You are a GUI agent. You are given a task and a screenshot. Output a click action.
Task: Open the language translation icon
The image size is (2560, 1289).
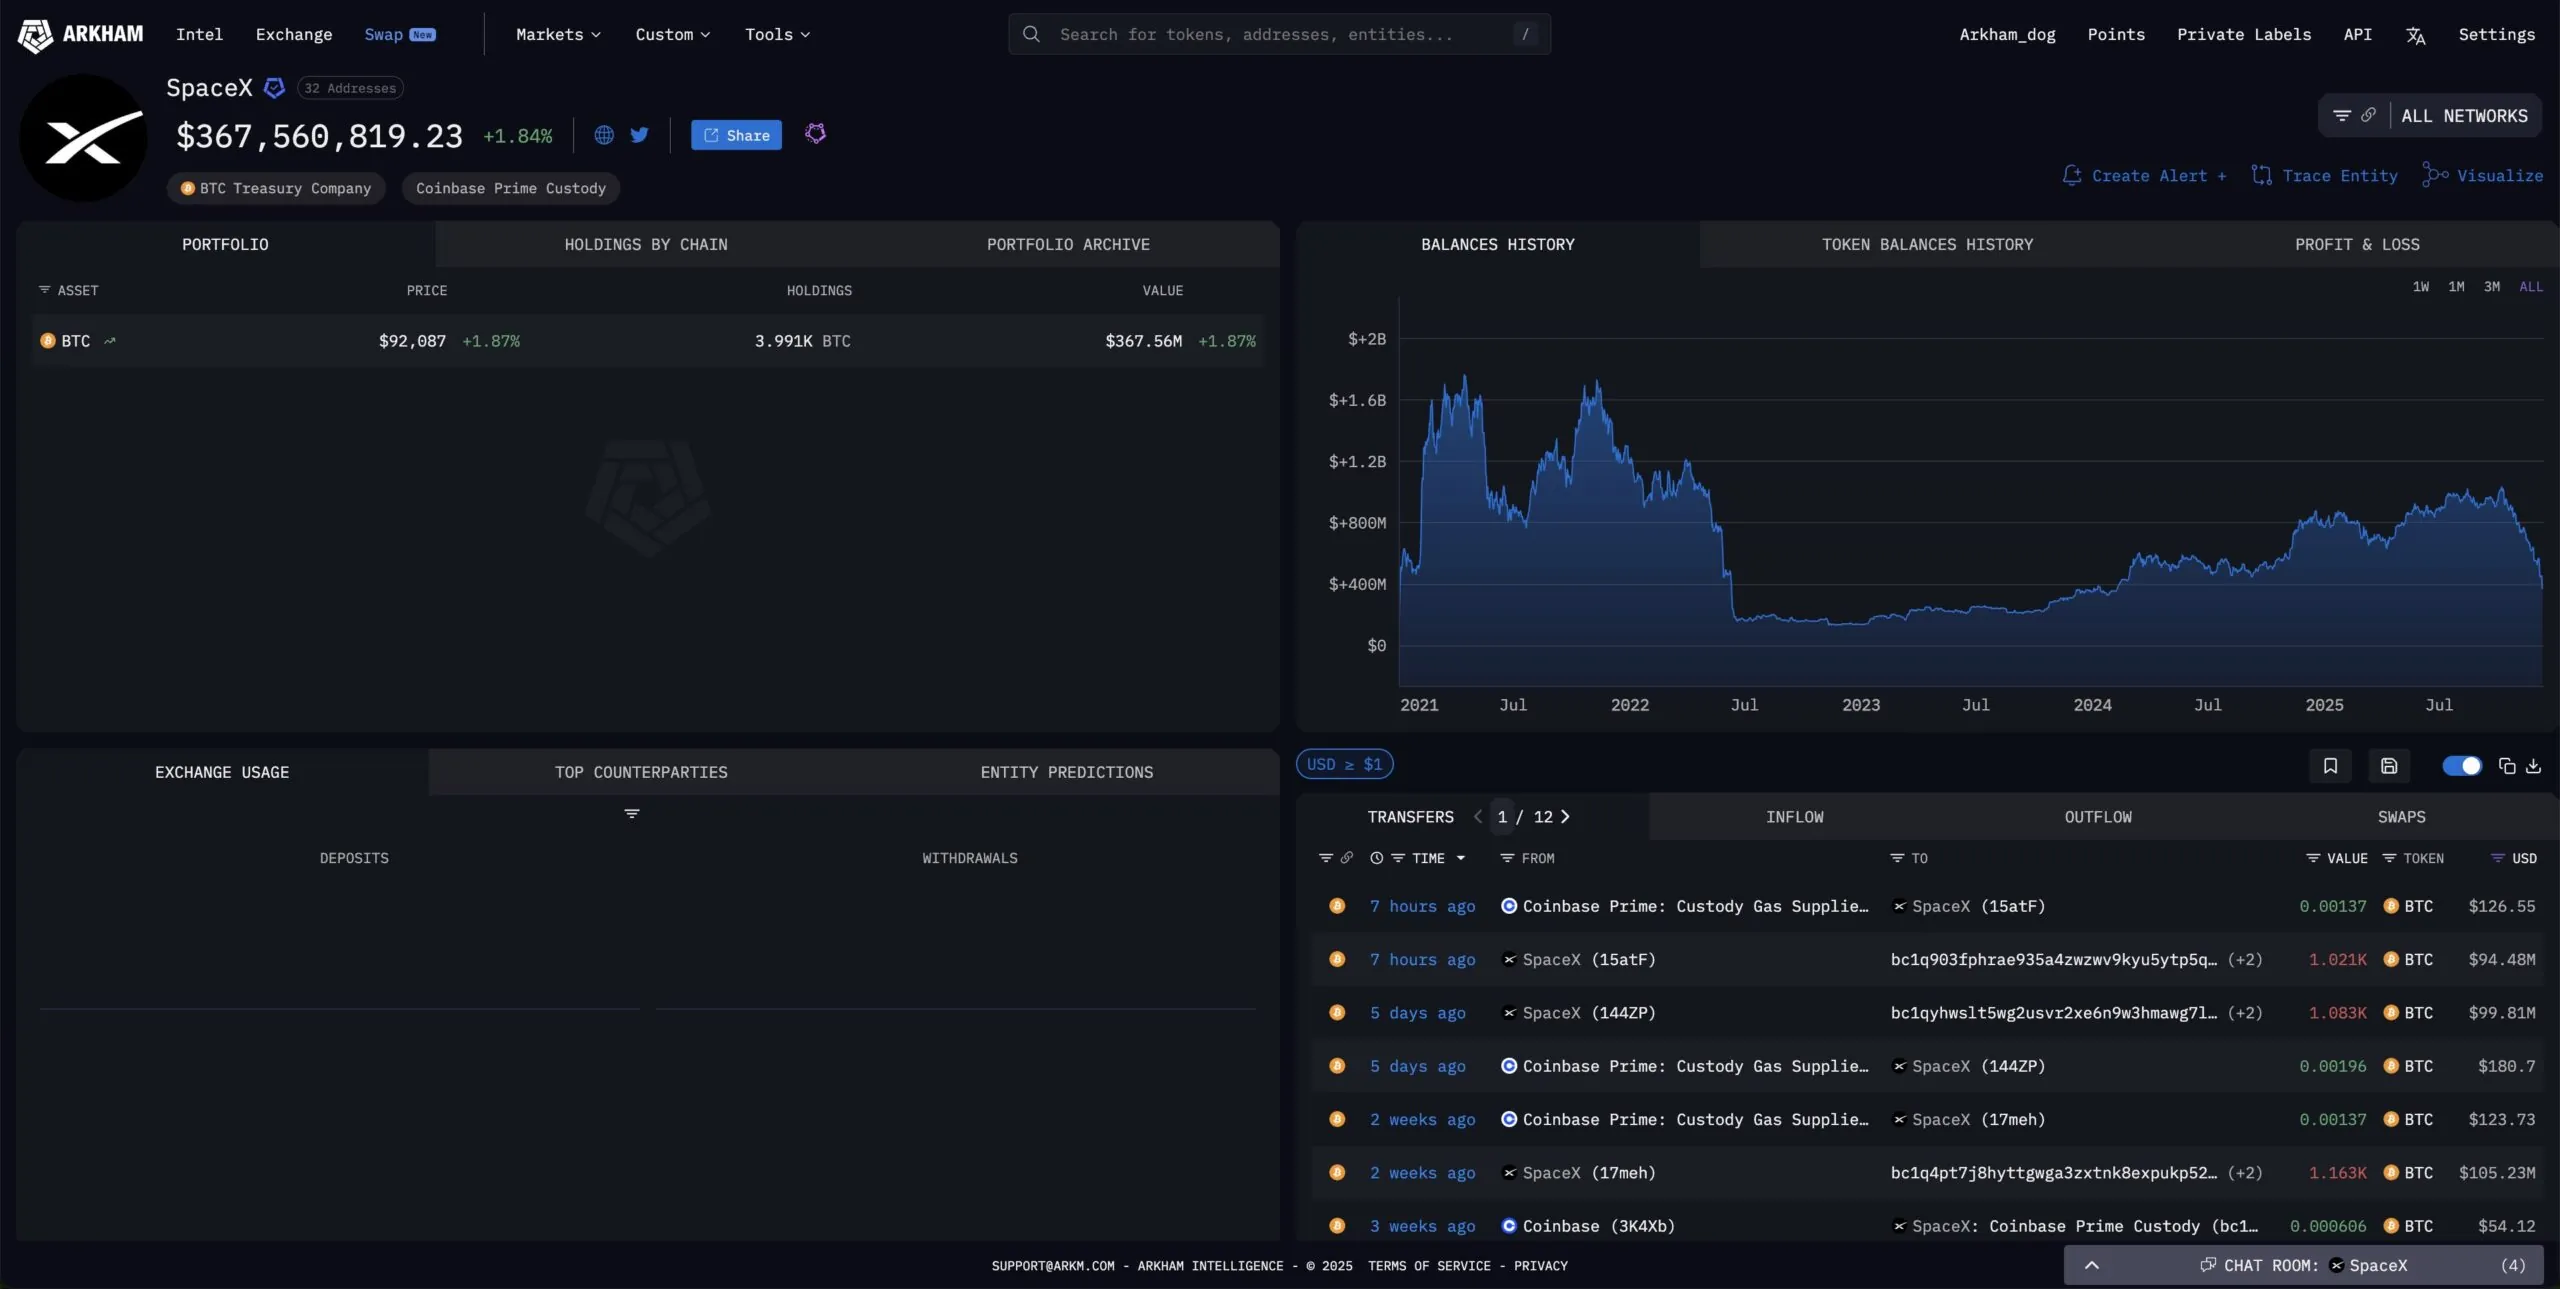(x=2415, y=35)
